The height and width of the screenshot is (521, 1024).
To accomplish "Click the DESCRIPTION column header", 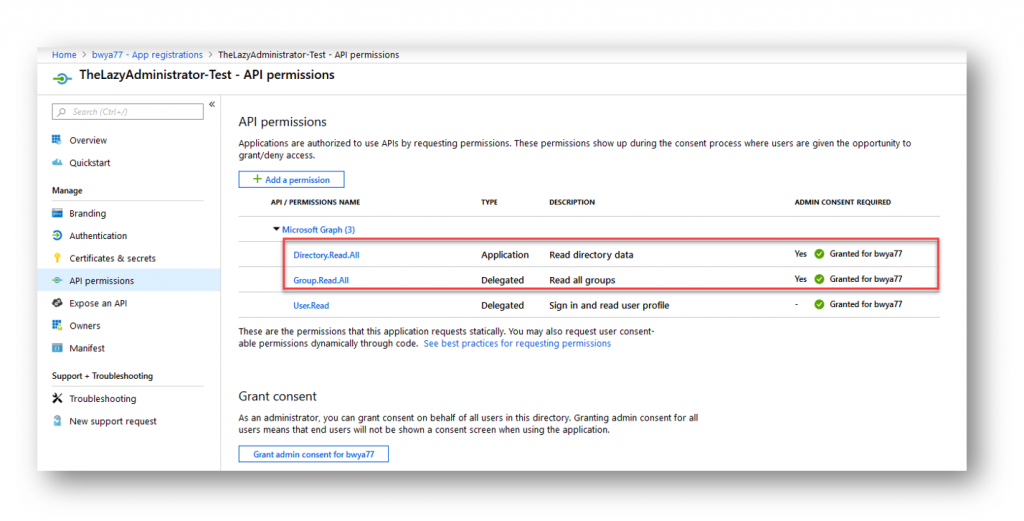I will point(572,202).
